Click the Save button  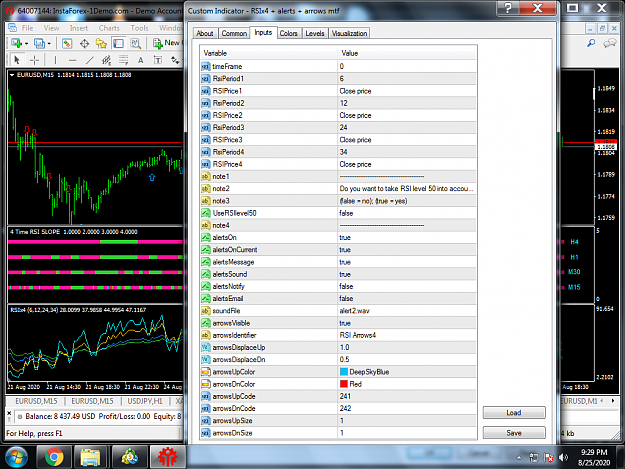click(x=514, y=433)
